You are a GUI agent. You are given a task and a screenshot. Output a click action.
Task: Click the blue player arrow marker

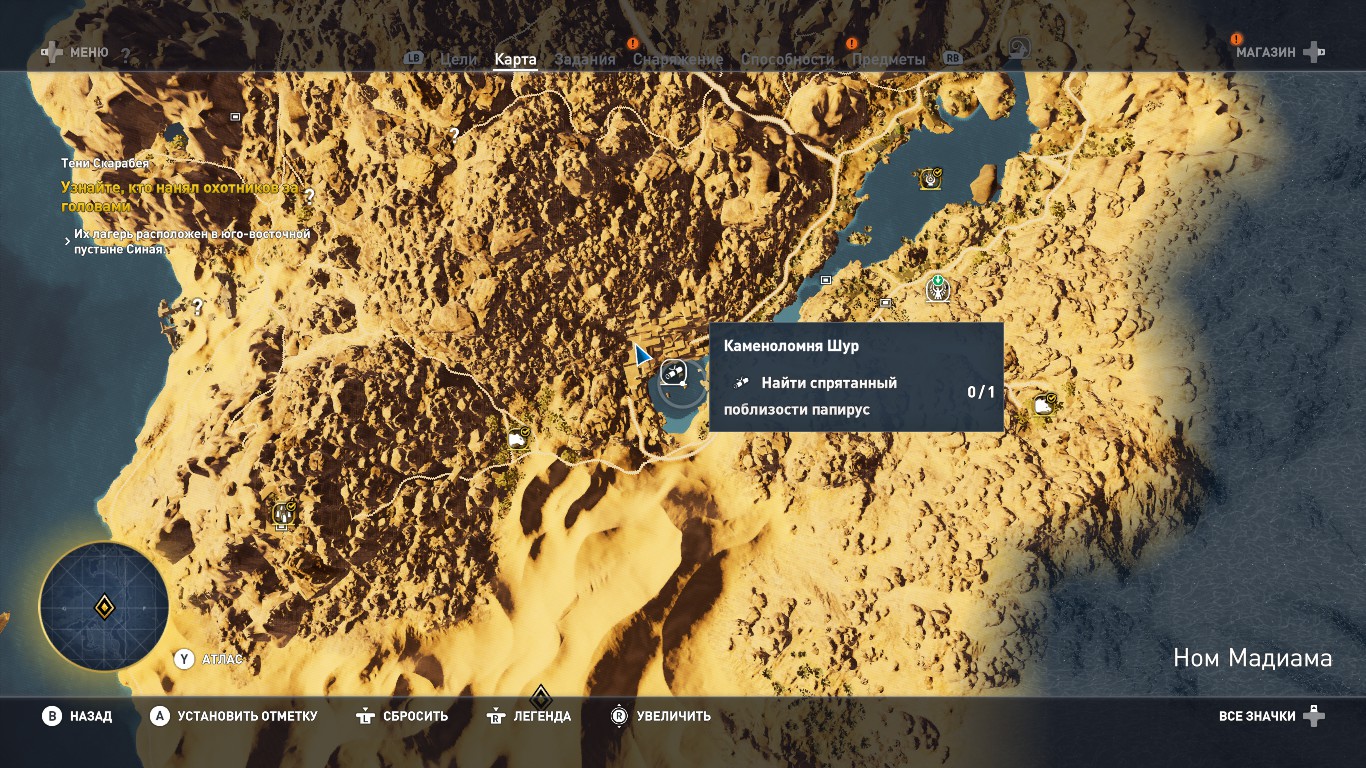coord(642,355)
